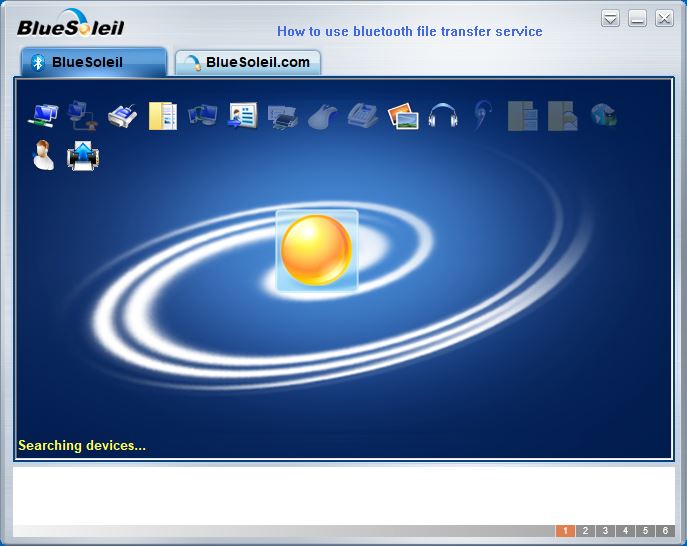Open the Serial Port service icon
Image resolution: width=687 pixels, height=546 pixels.
[x=123, y=116]
